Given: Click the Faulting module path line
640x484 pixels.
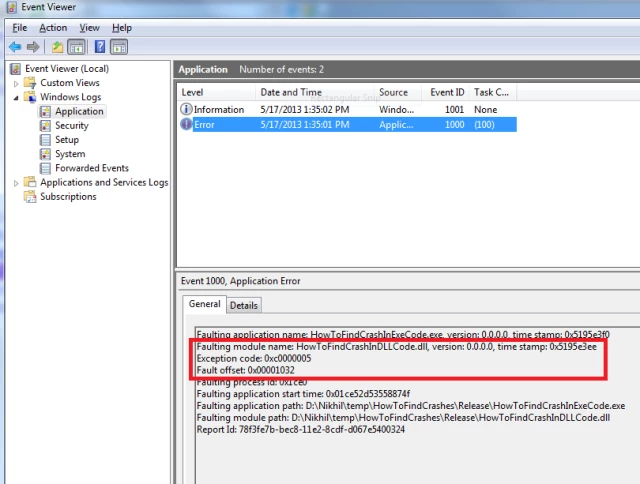Looking at the screenshot, I should tap(403, 417).
